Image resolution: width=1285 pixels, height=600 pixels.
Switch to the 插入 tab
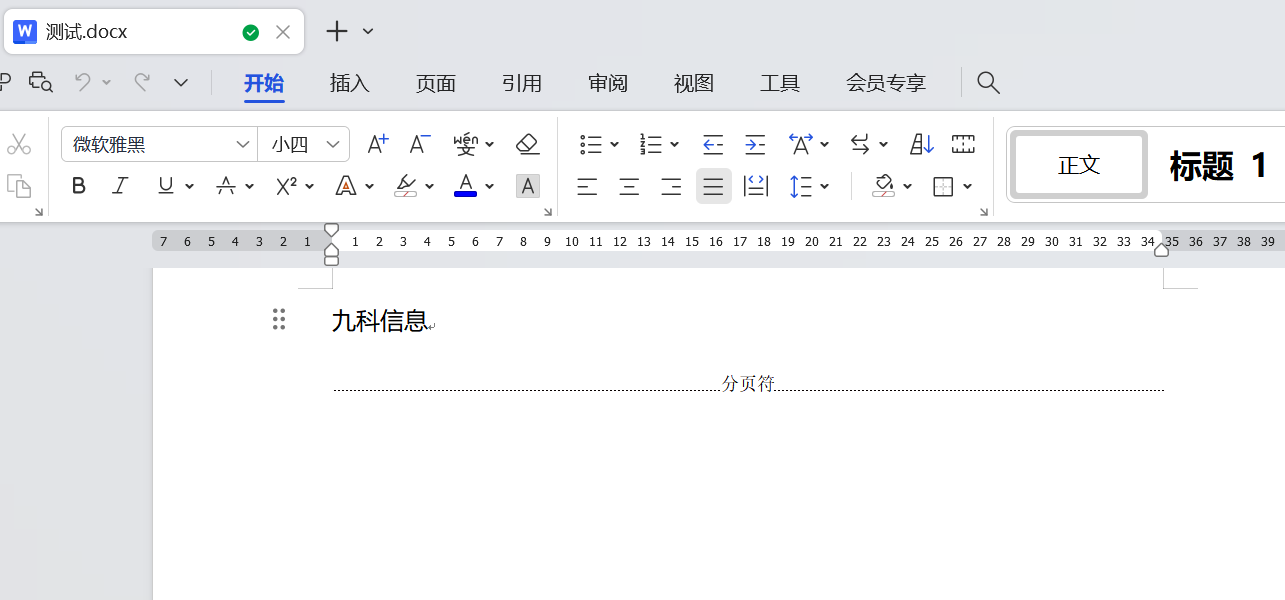tap(350, 83)
